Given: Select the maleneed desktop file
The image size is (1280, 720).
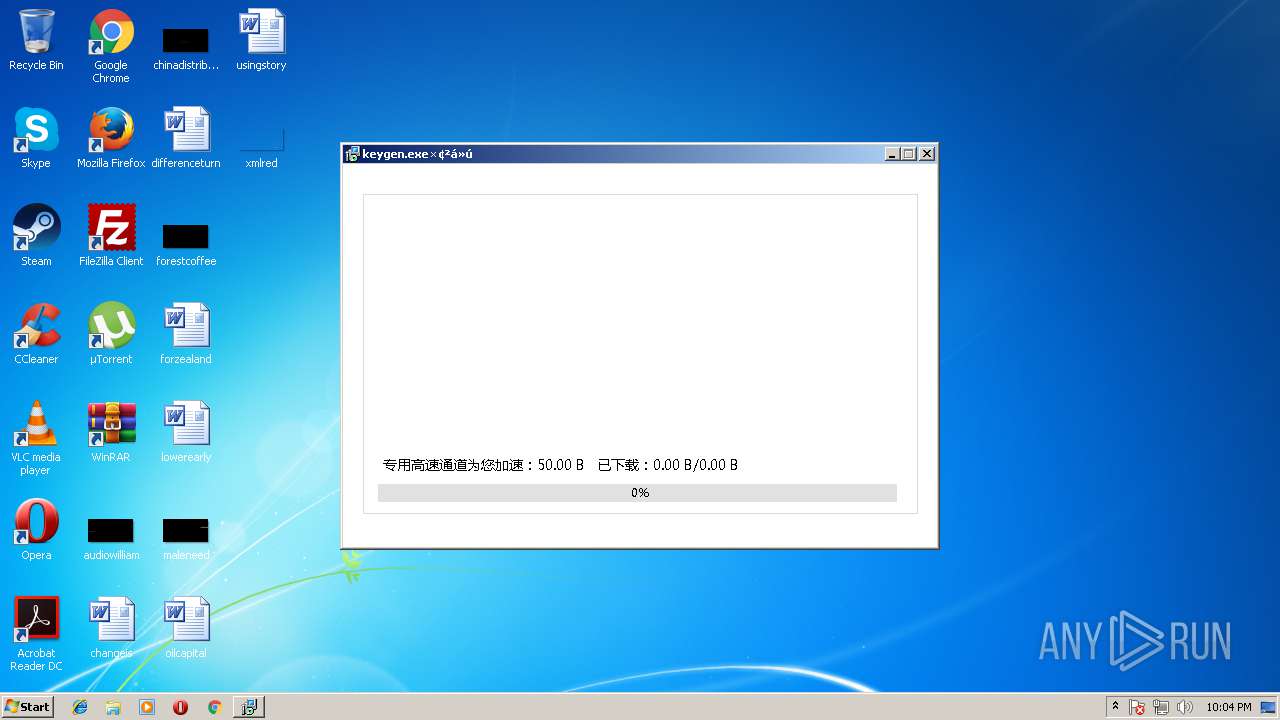Looking at the screenshot, I should pyautogui.click(x=186, y=540).
